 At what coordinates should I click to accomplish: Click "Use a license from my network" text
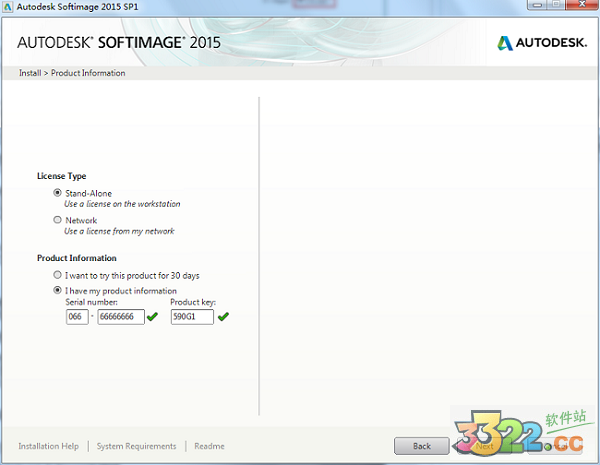point(119,231)
